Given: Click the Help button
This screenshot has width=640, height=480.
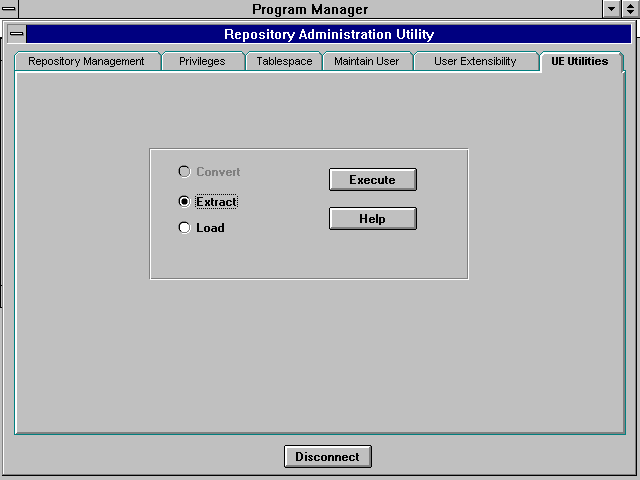Looking at the screenshot, I should pos(372,219).
